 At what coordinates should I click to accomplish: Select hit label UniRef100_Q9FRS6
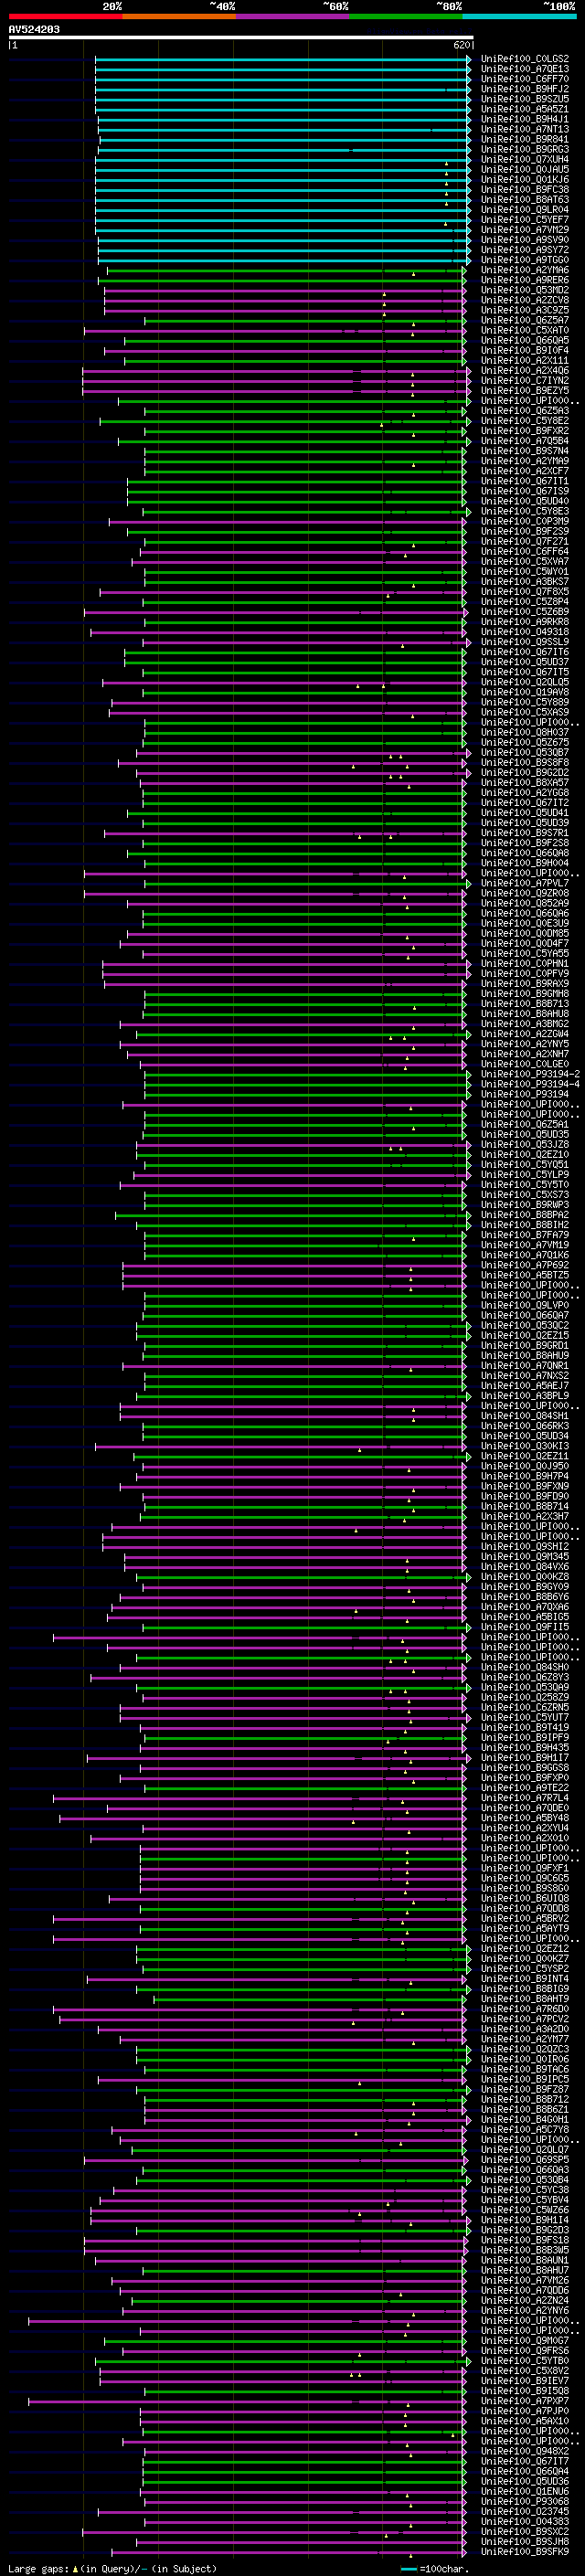pos(525,2350)
